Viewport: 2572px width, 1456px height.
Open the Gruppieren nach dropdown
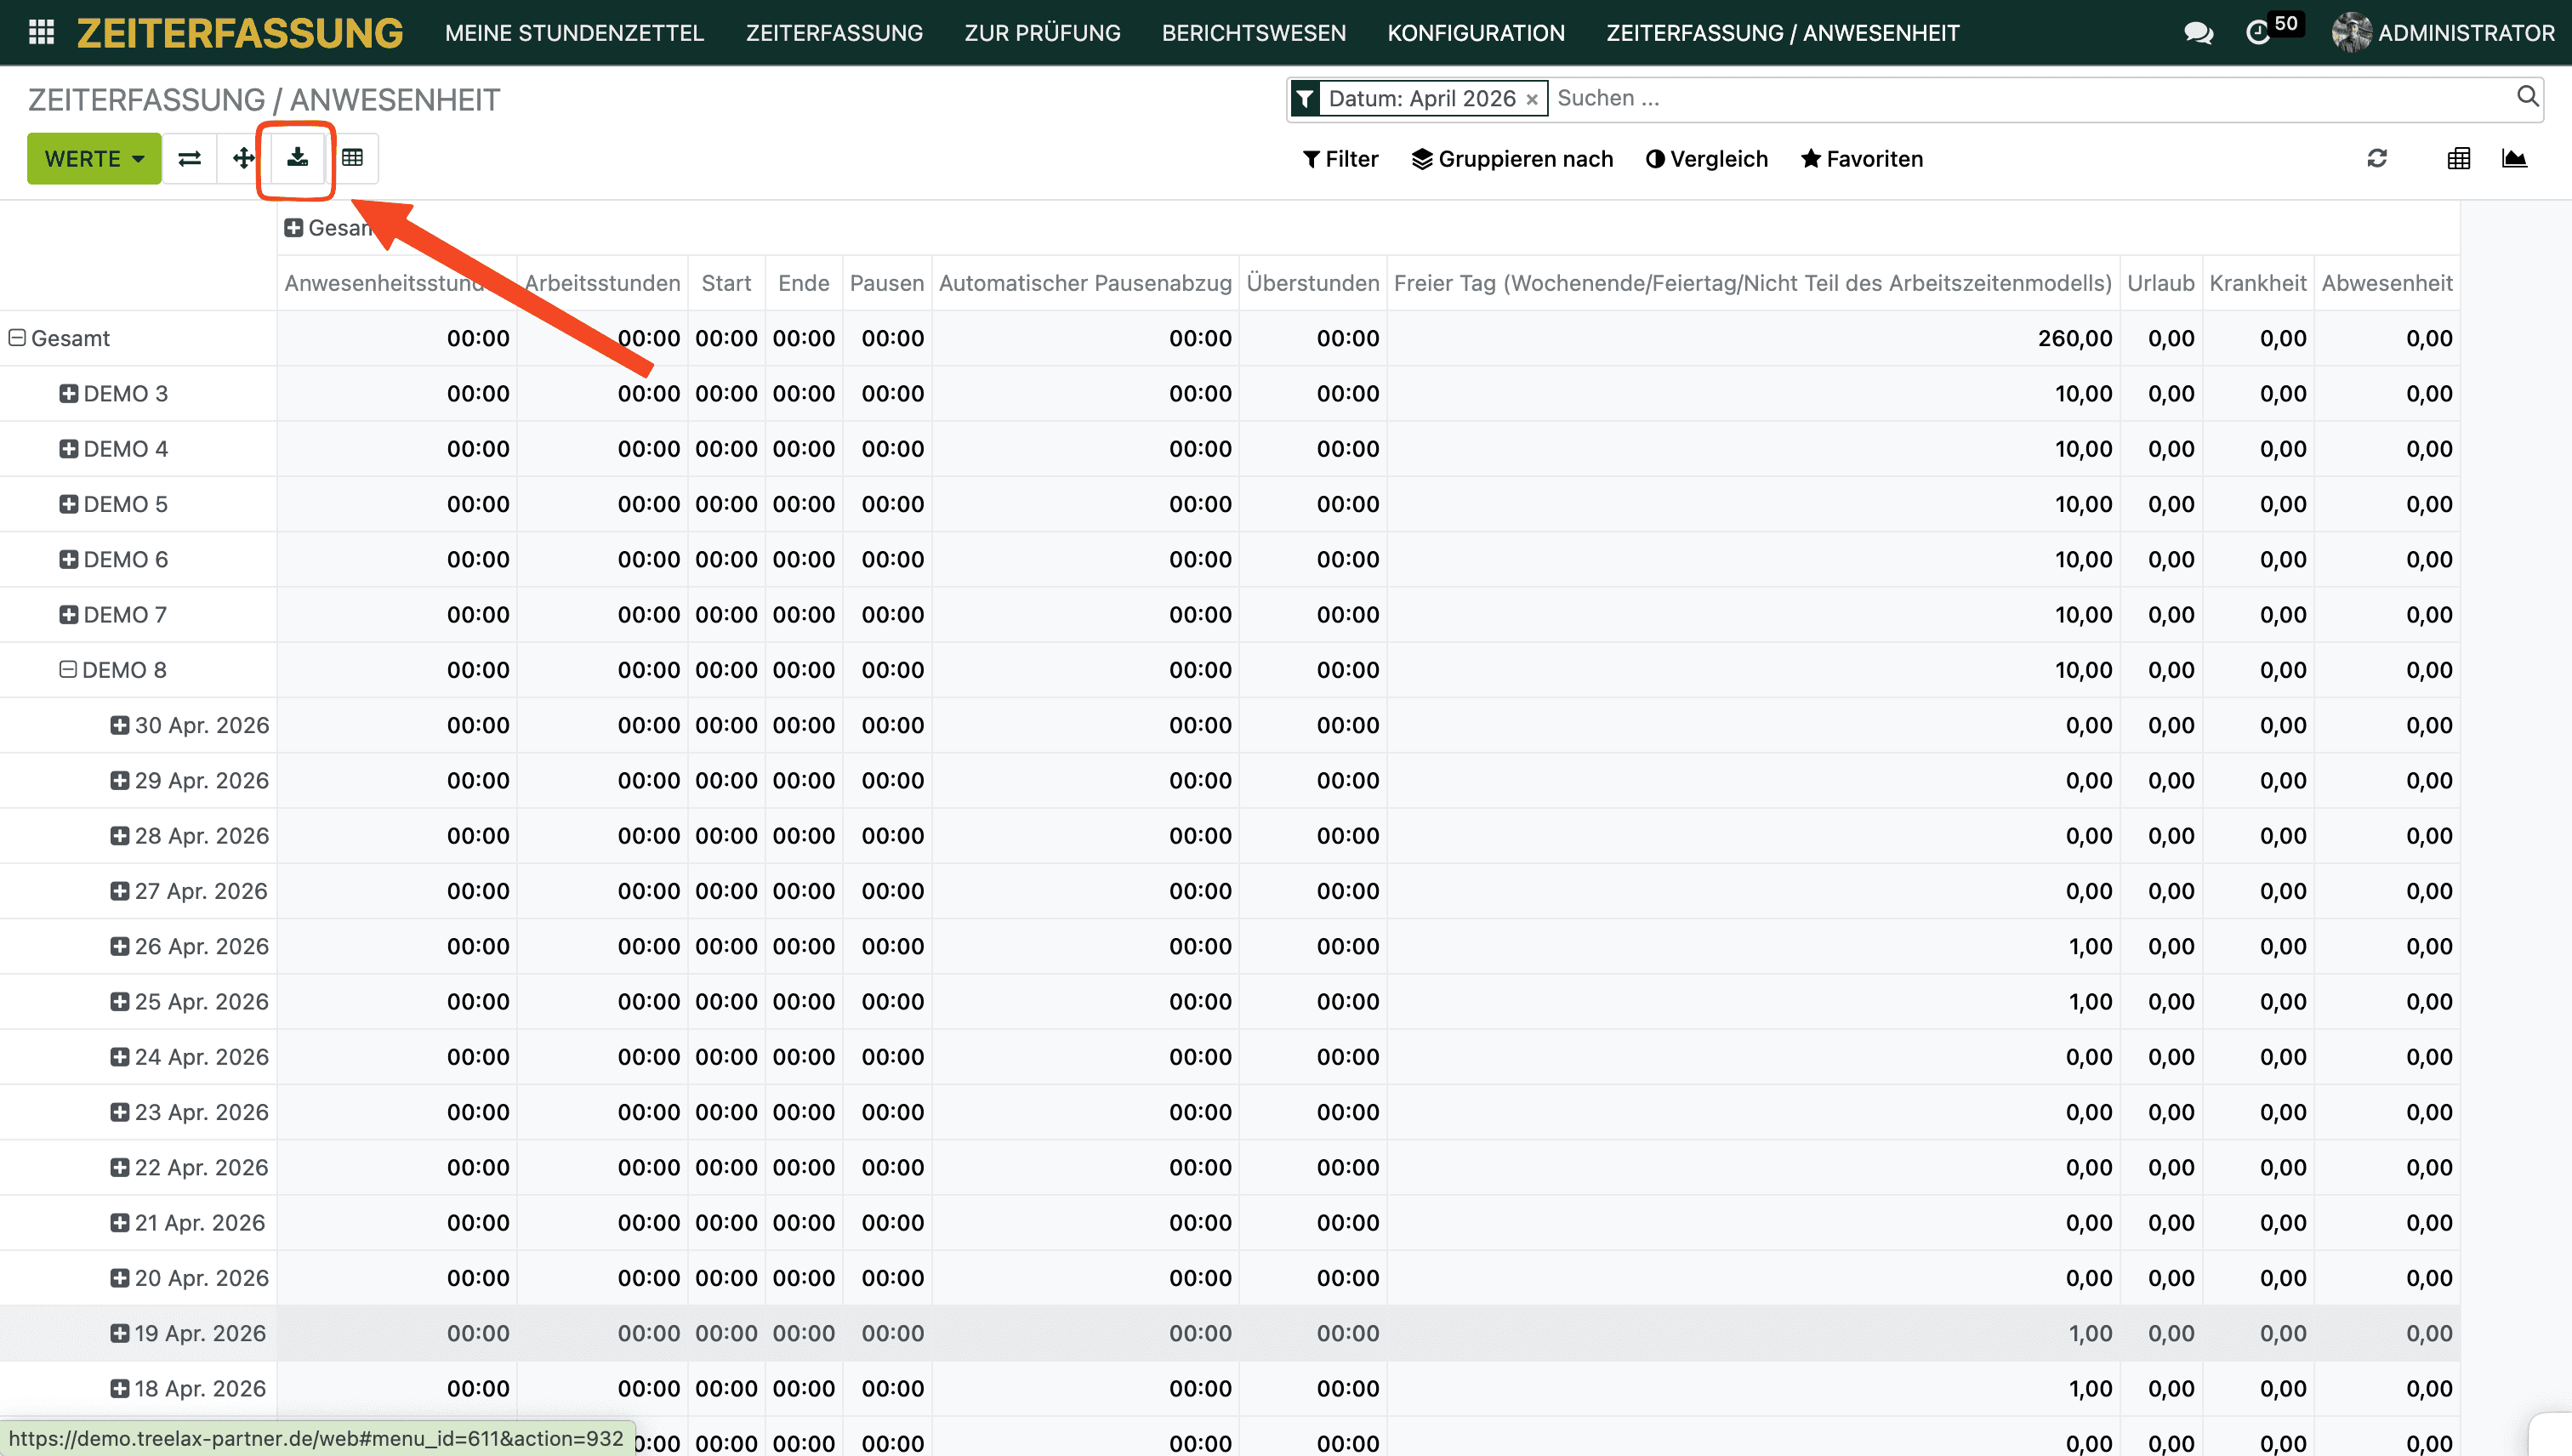click(x=1512, y=158)
